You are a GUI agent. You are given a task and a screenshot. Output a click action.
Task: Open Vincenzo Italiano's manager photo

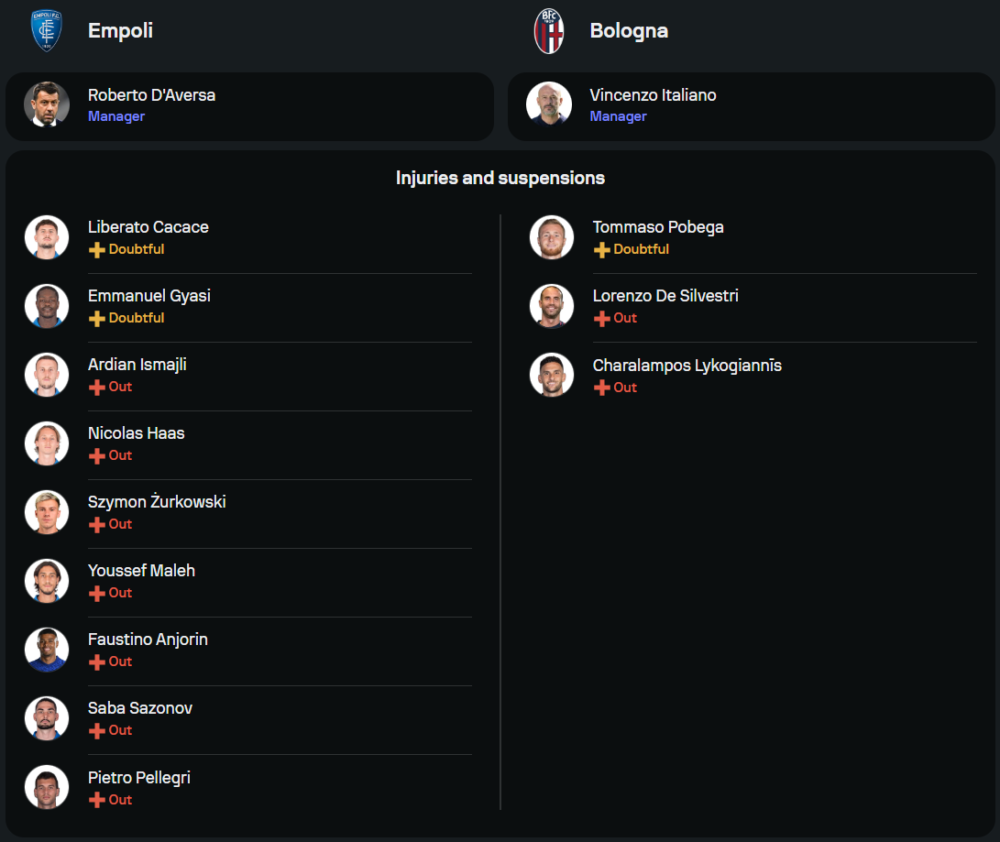(x=549, y=105)
